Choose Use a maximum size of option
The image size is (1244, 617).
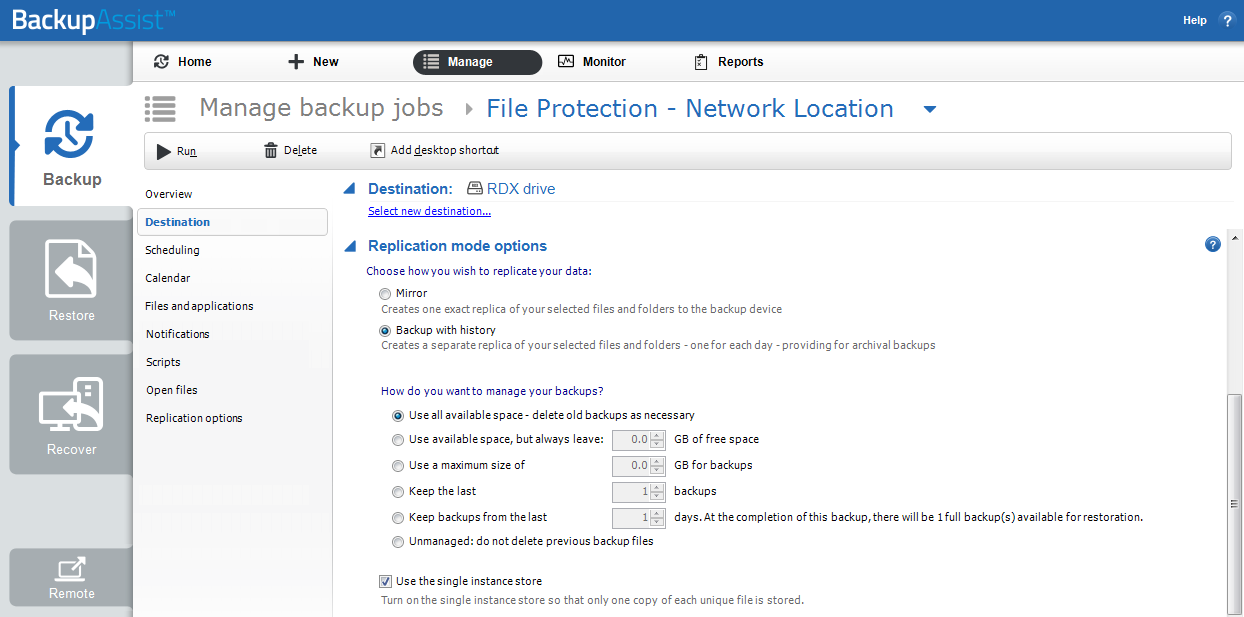pos(398,465)
